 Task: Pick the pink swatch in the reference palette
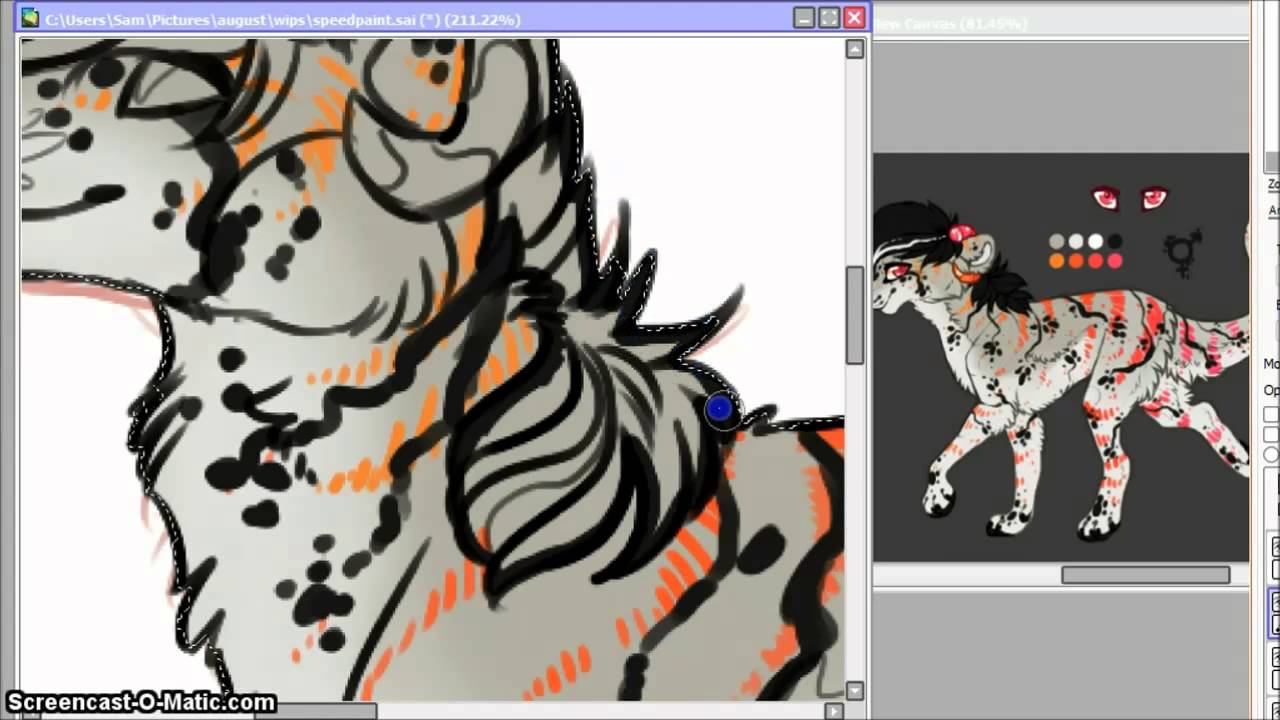(x=1114, y=261)
